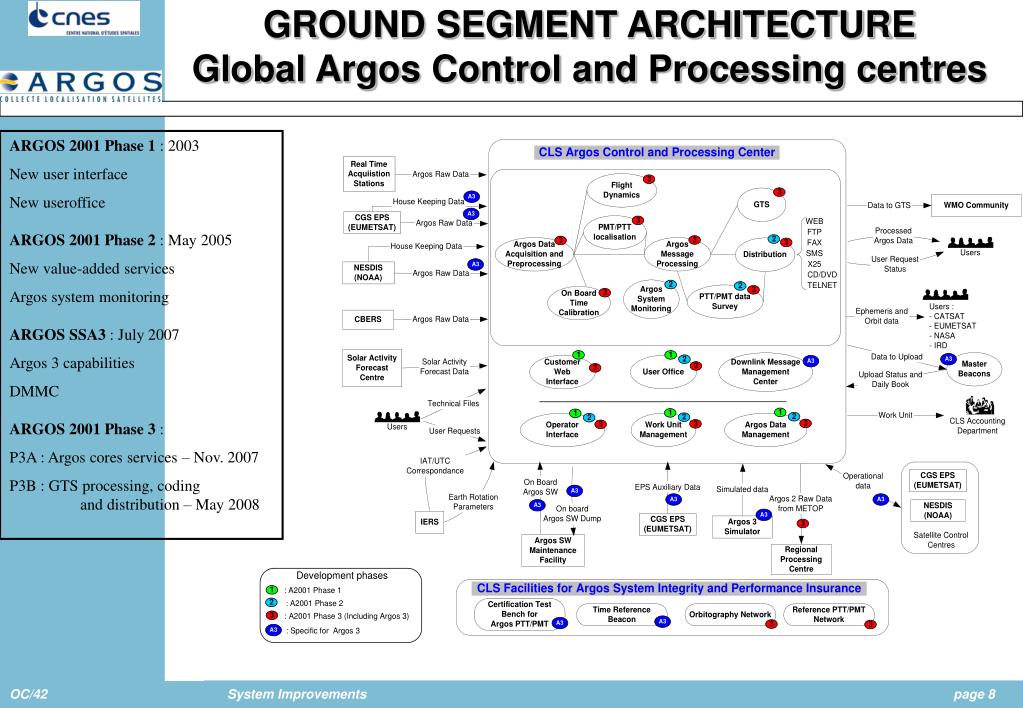
Task: Click the 'DMMC' line in left panel
Action: pos(34,392)
